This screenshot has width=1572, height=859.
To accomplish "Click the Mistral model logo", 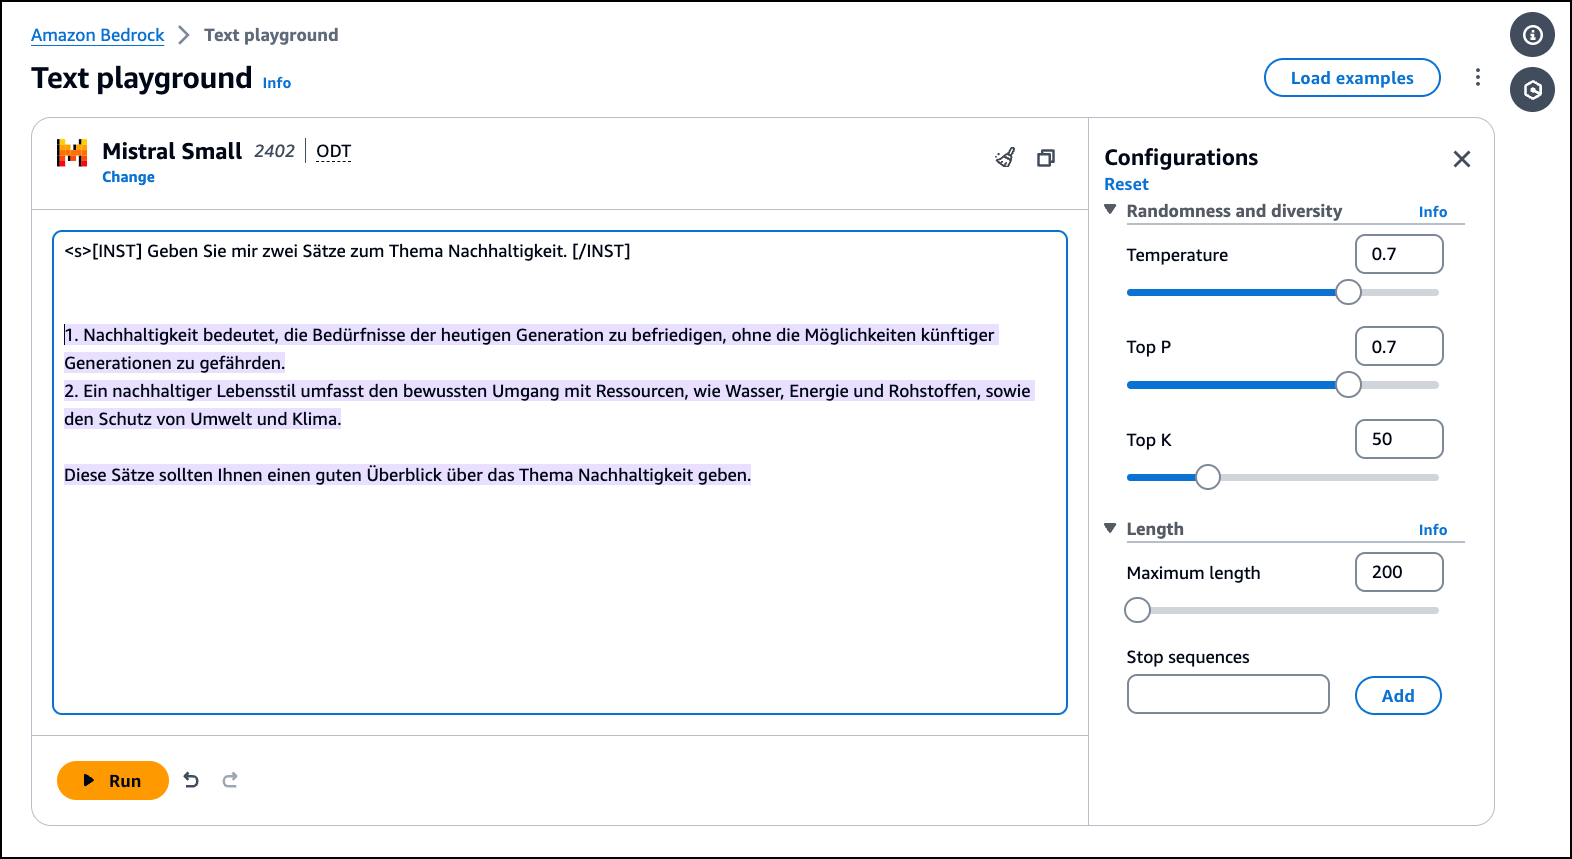I will pyautogui.click(x=72, y=152).
